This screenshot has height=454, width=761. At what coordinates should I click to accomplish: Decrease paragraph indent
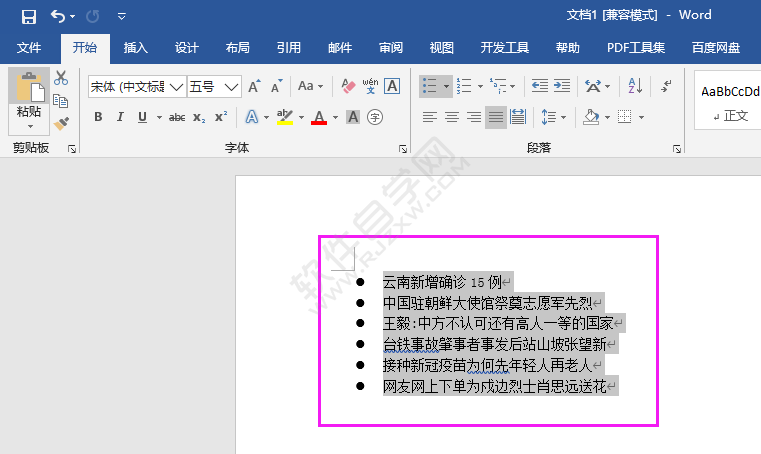pos(540,86)
